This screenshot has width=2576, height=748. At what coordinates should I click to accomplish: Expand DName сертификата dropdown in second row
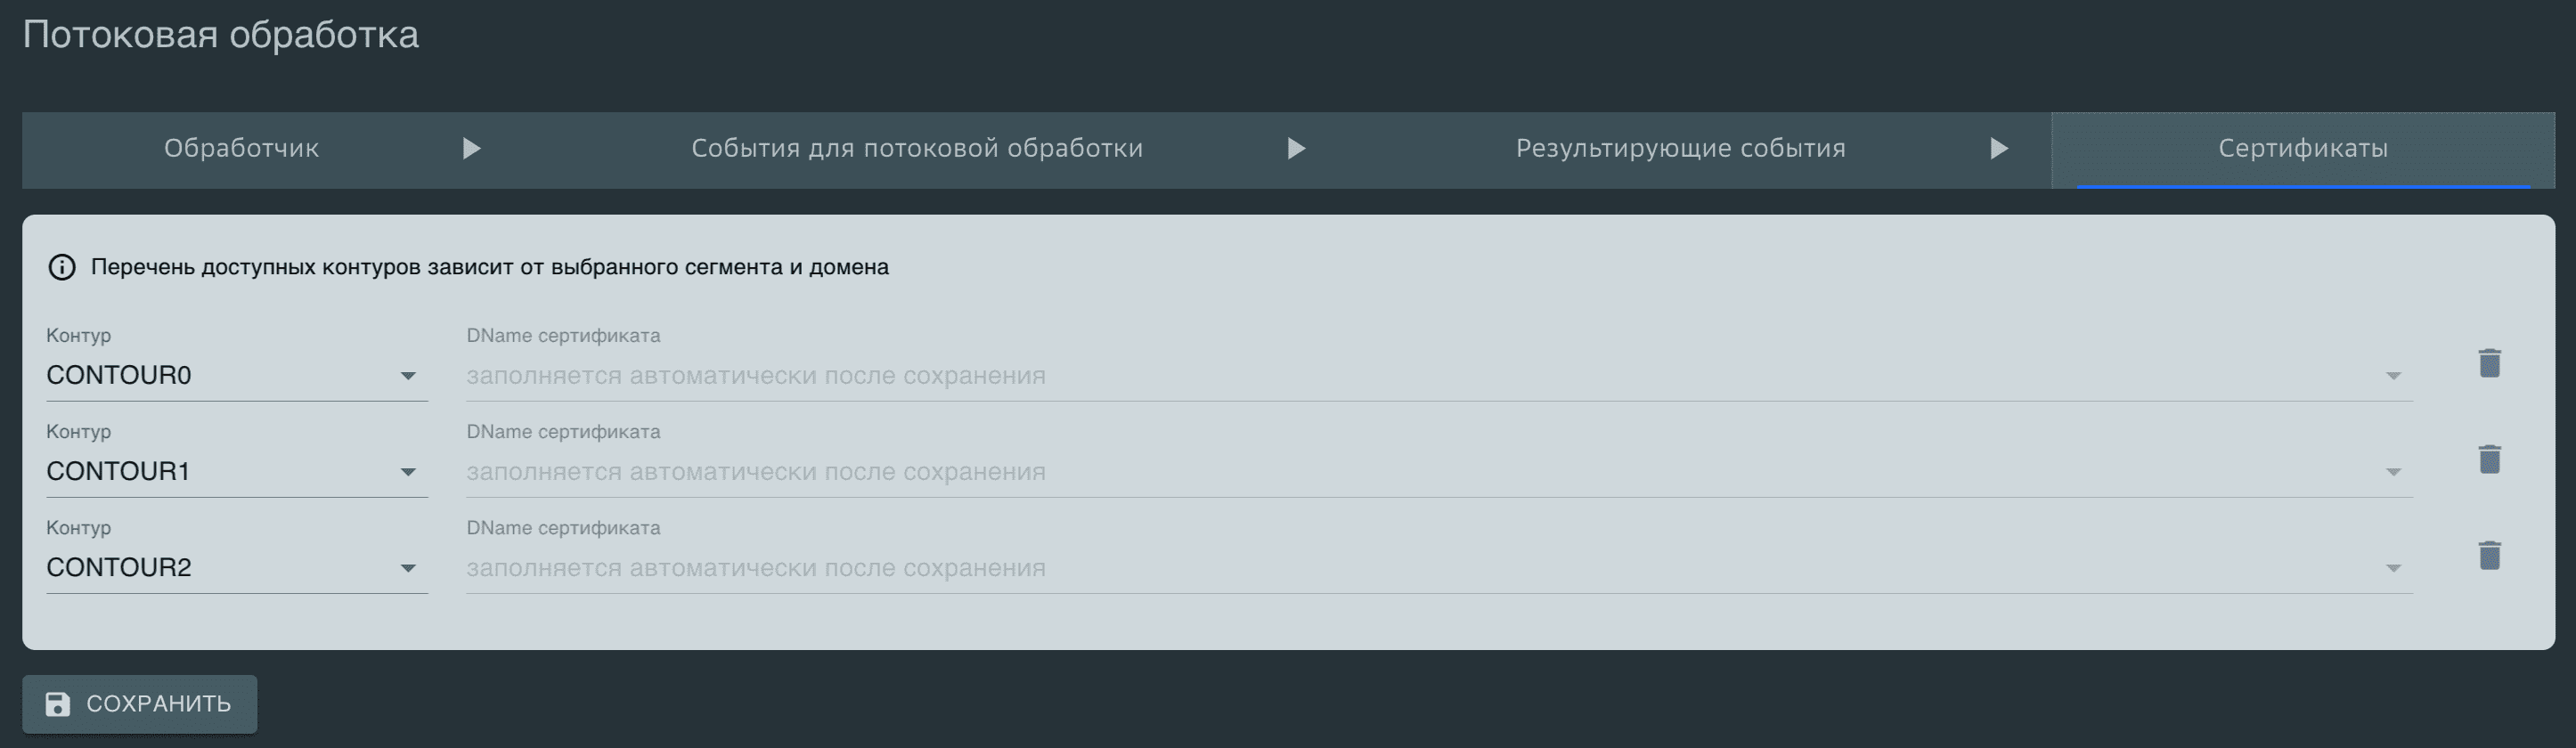2393,473
